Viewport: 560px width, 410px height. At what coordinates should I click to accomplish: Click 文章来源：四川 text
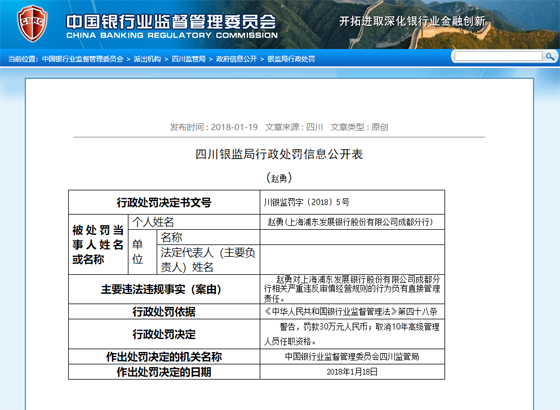coord(294,127)
